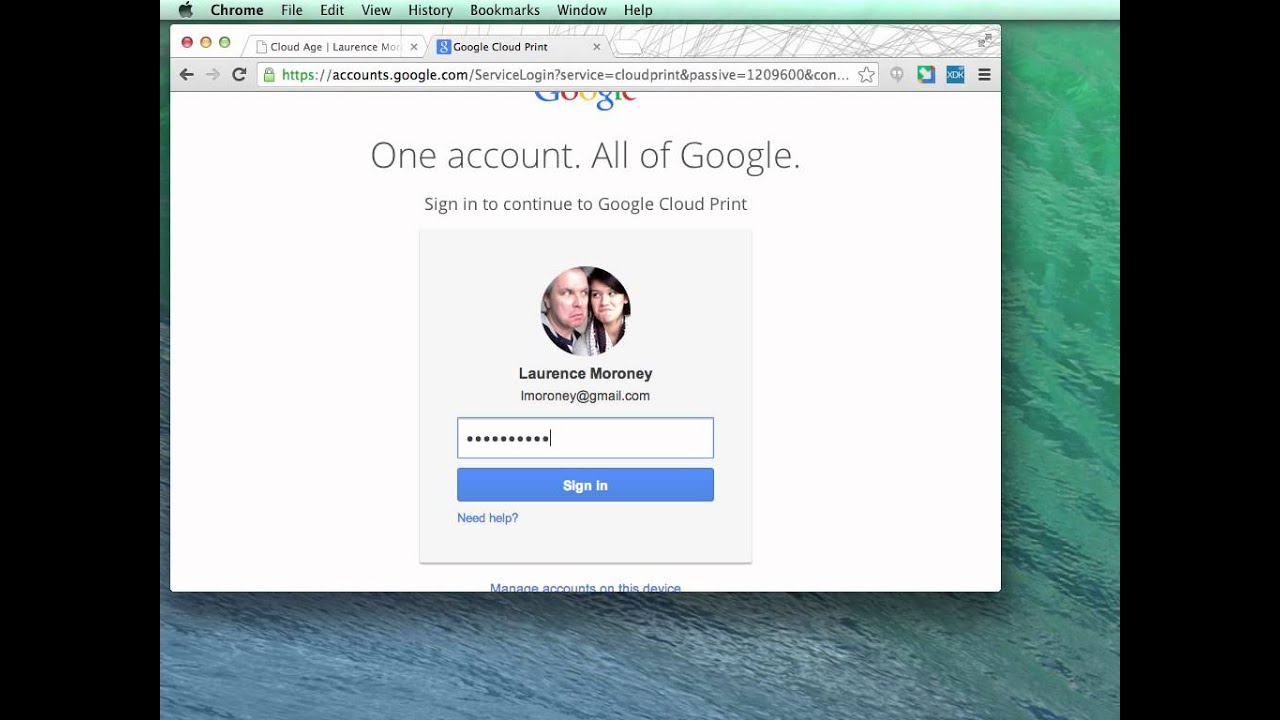Click the gray round extension icon
The width and height of the screenshot is (1280, 720).
[897, 75]
